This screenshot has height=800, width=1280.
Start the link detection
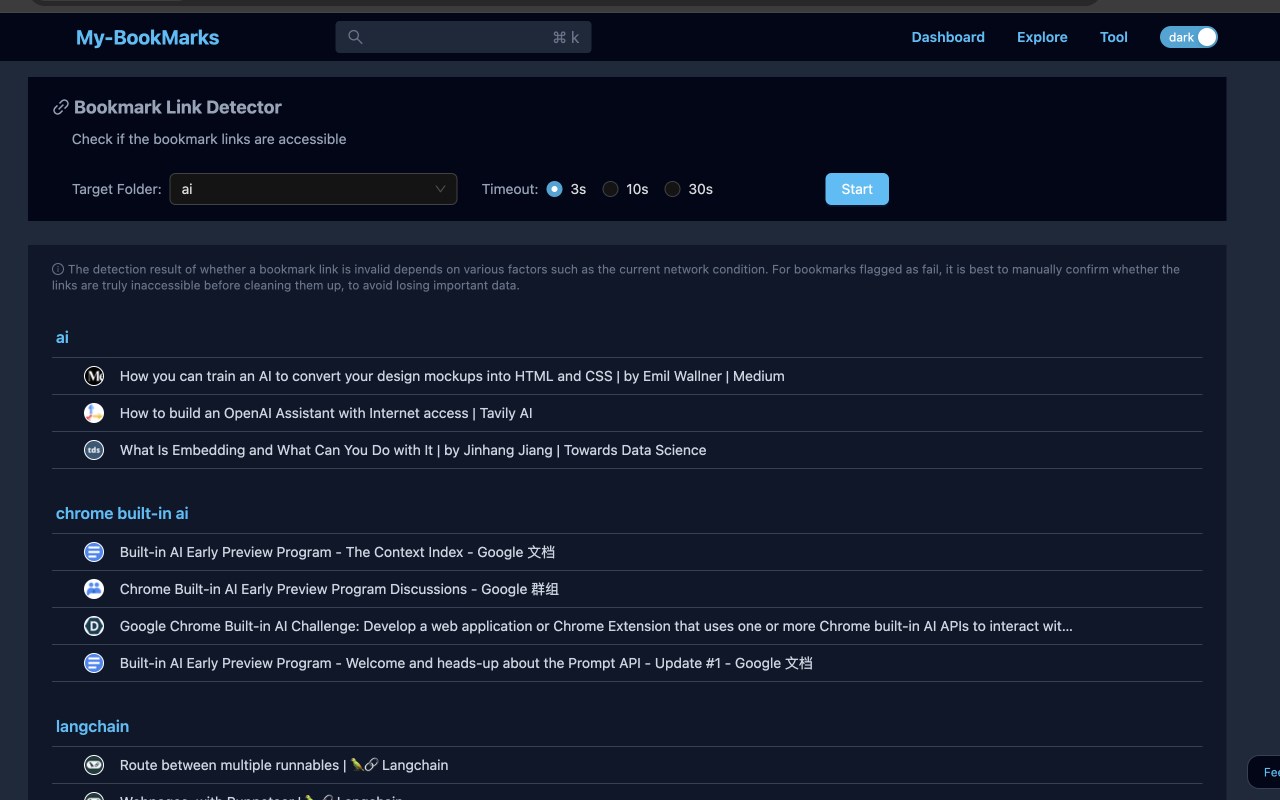click(857, 189)
